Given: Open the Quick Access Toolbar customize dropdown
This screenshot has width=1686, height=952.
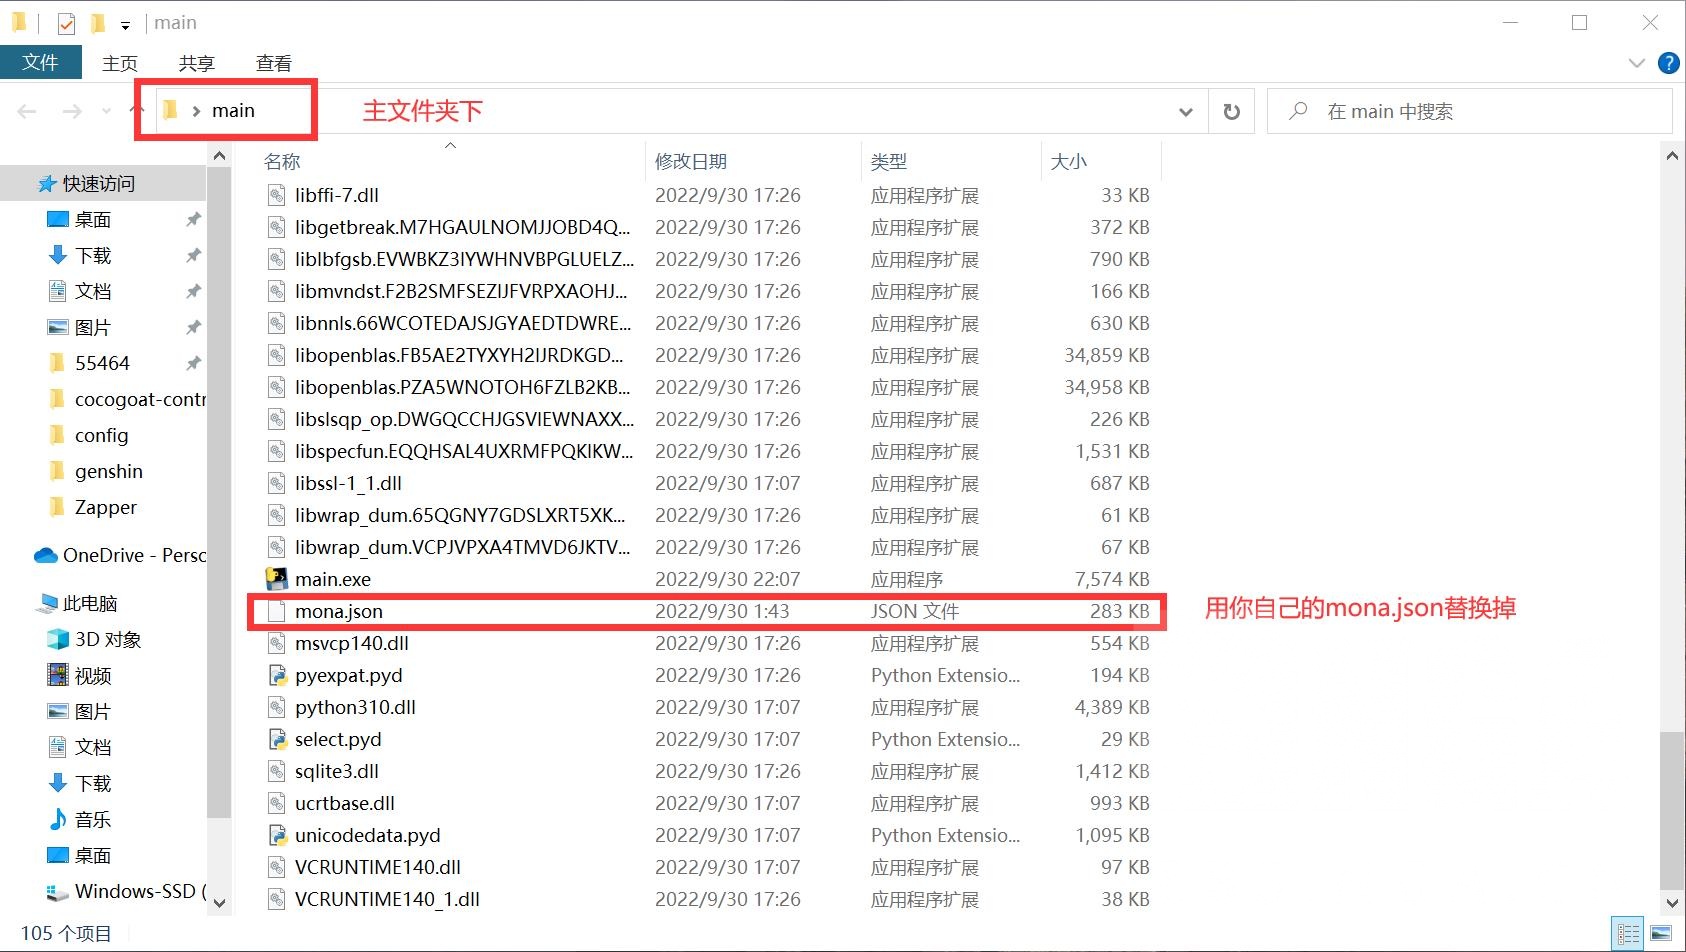Looking at the screenshot, I should click(126, 22).
